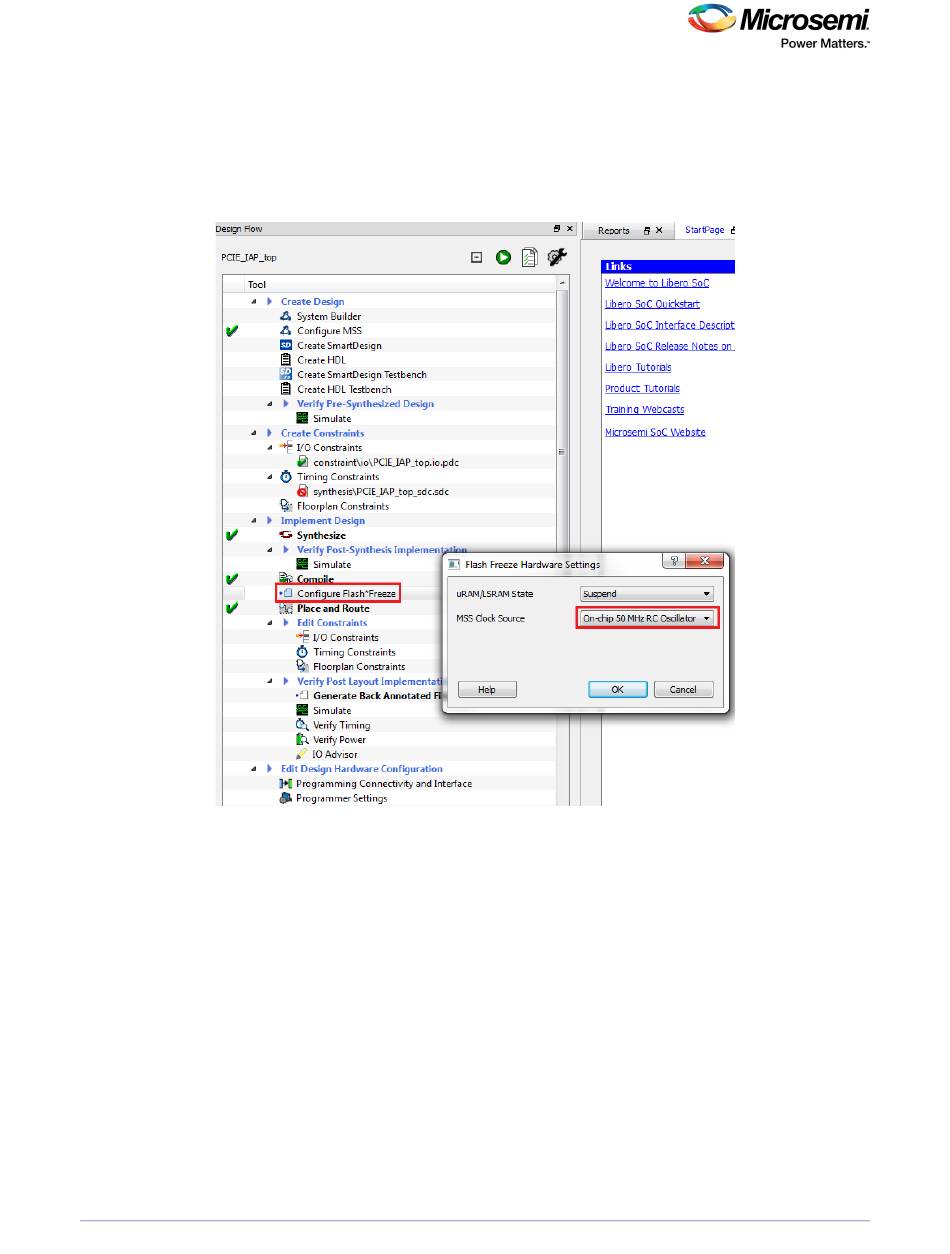The width and height of the screenshot is (950, 1254).
Task: Open the Libero SoC Quickstart link
Action: coord(652,304)
